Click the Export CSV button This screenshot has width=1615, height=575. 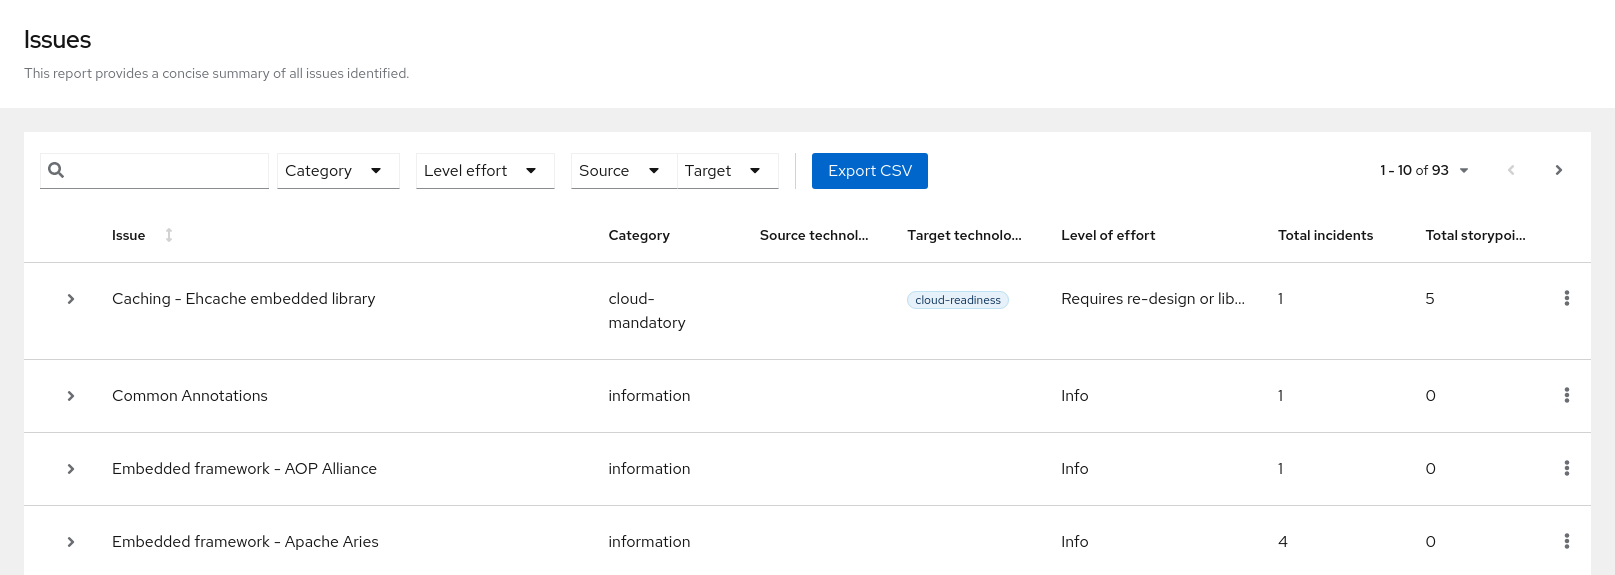869,171
